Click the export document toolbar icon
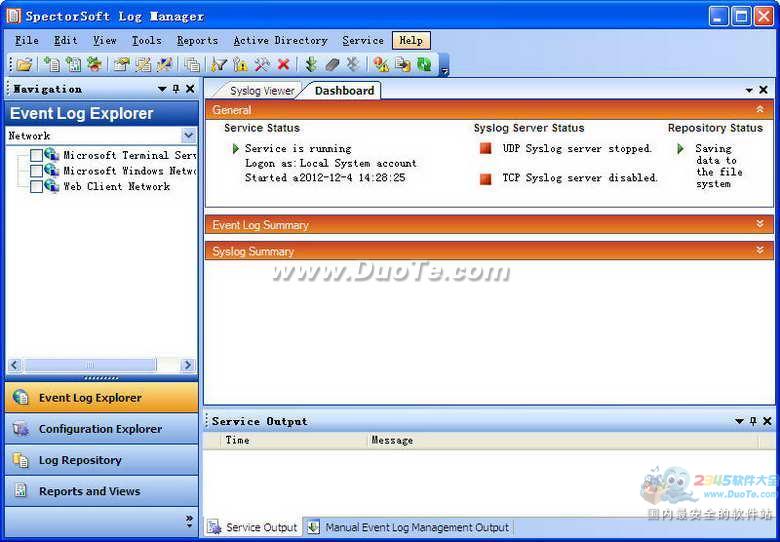This screenshot has width=780, height=542. (x=402, y=65)
